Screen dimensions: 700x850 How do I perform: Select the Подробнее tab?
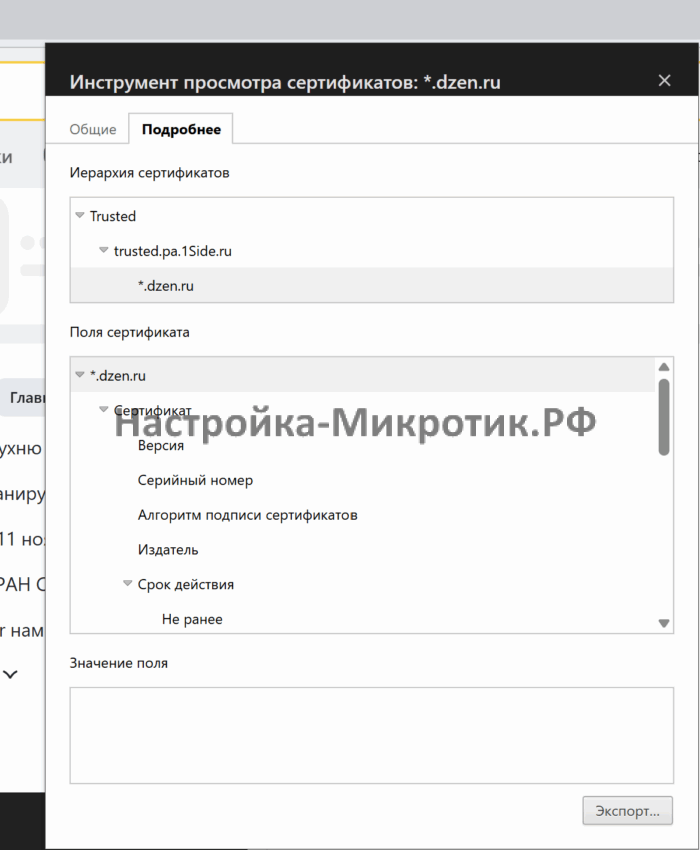tap(181, 130)
